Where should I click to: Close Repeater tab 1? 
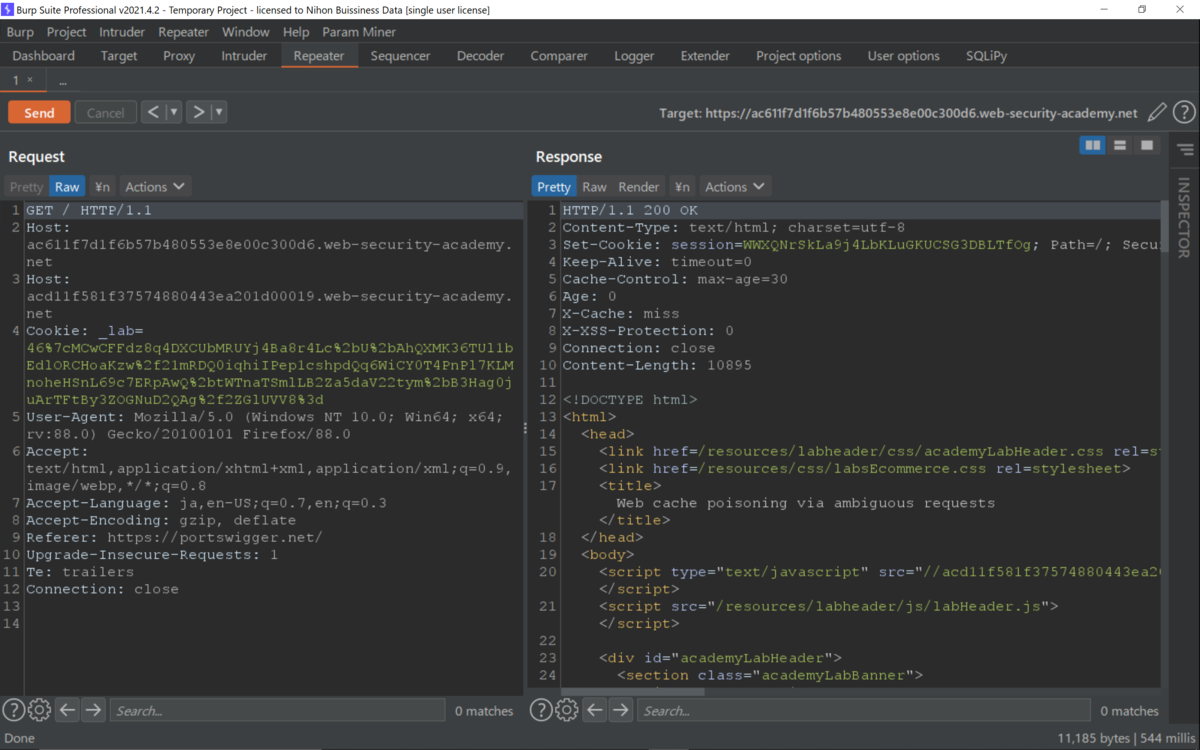pyautogui.click(x=30, y=80)
